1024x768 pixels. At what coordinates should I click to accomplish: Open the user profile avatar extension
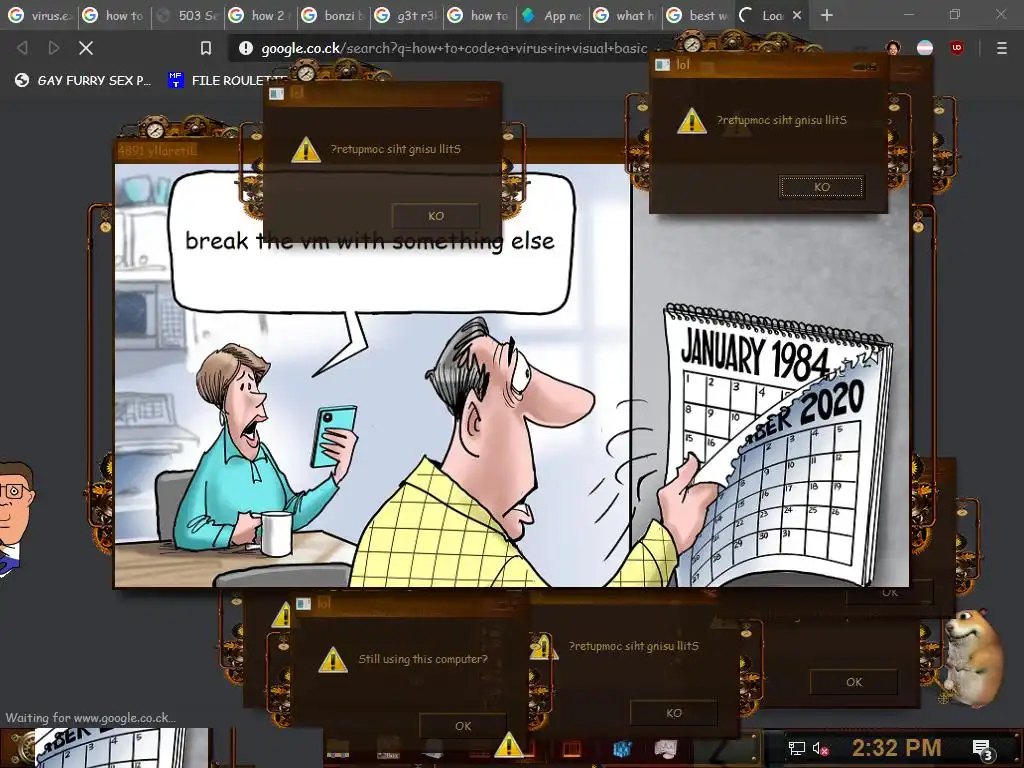coord(893,48)
